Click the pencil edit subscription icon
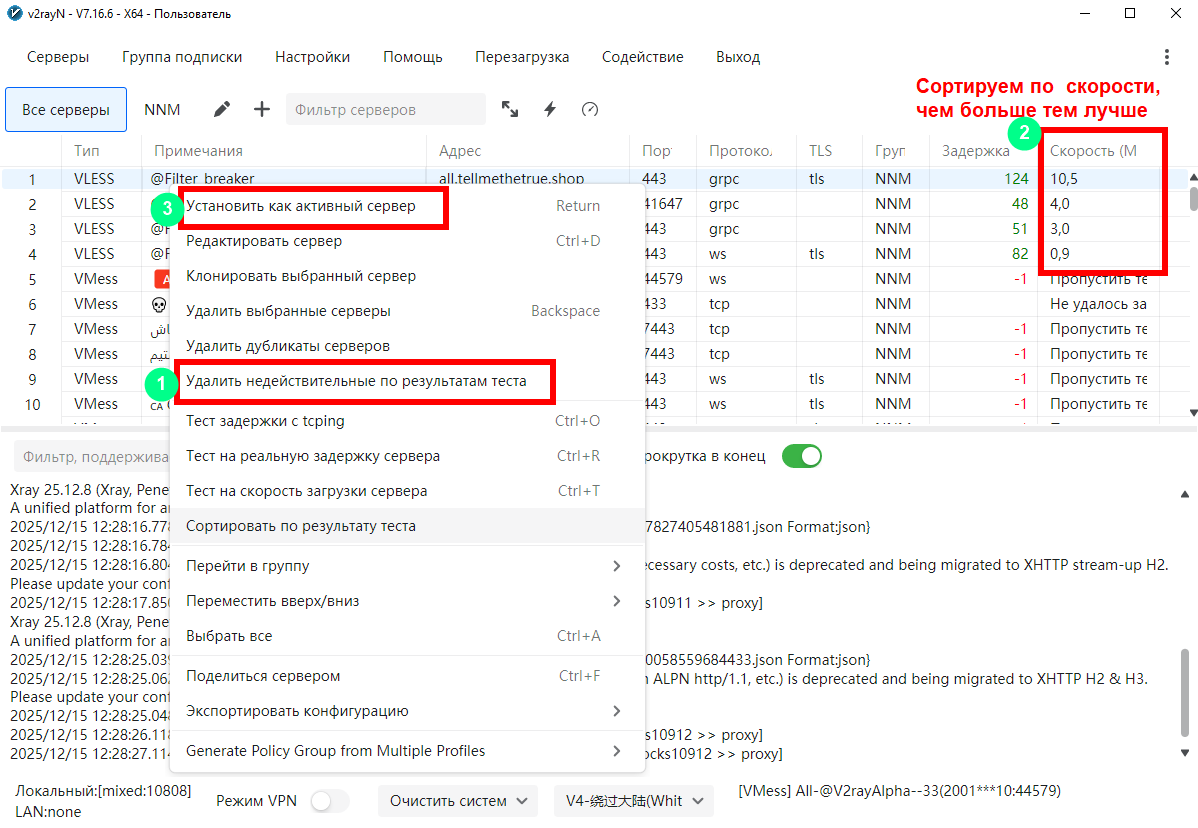Screen dimensions: 1198x828 (222, 109)
